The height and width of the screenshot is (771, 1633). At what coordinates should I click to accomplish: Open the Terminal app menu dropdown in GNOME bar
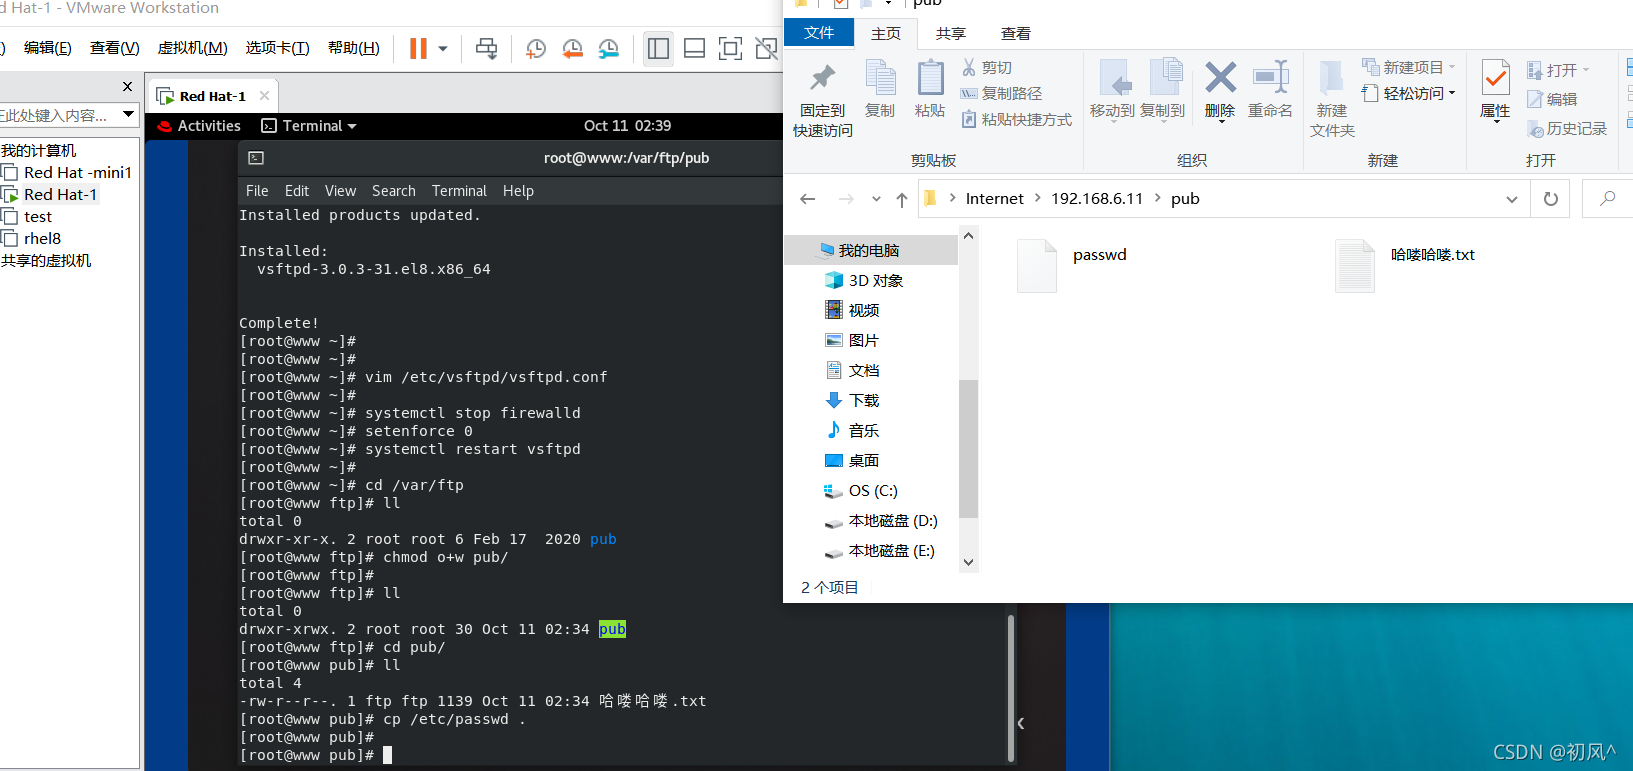tap(309, 126)
